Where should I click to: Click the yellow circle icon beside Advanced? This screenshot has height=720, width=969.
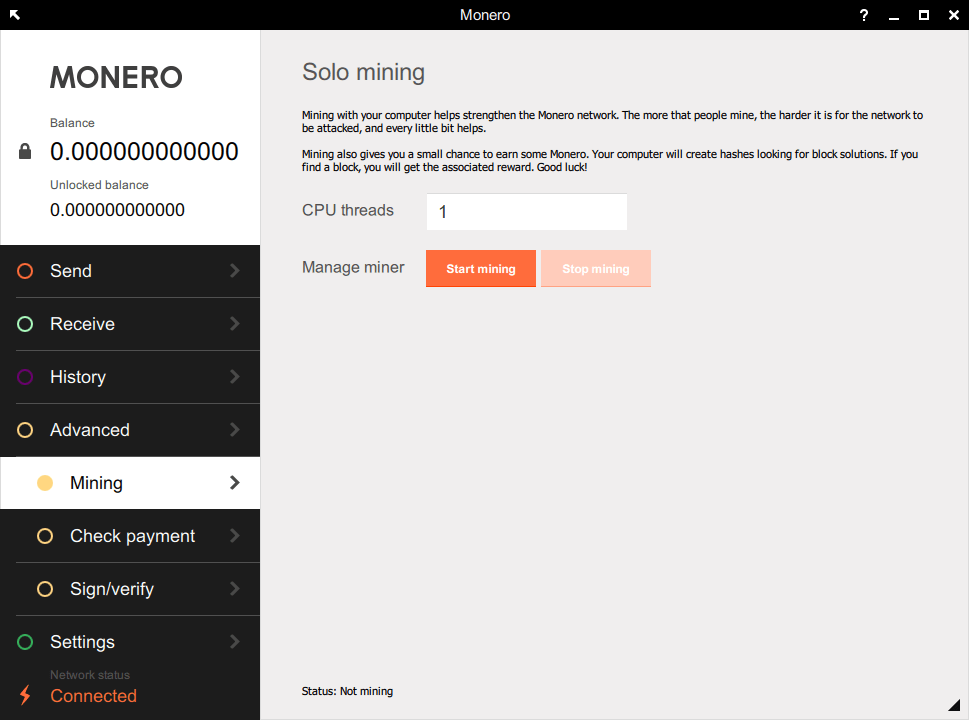tap(25, 430)
